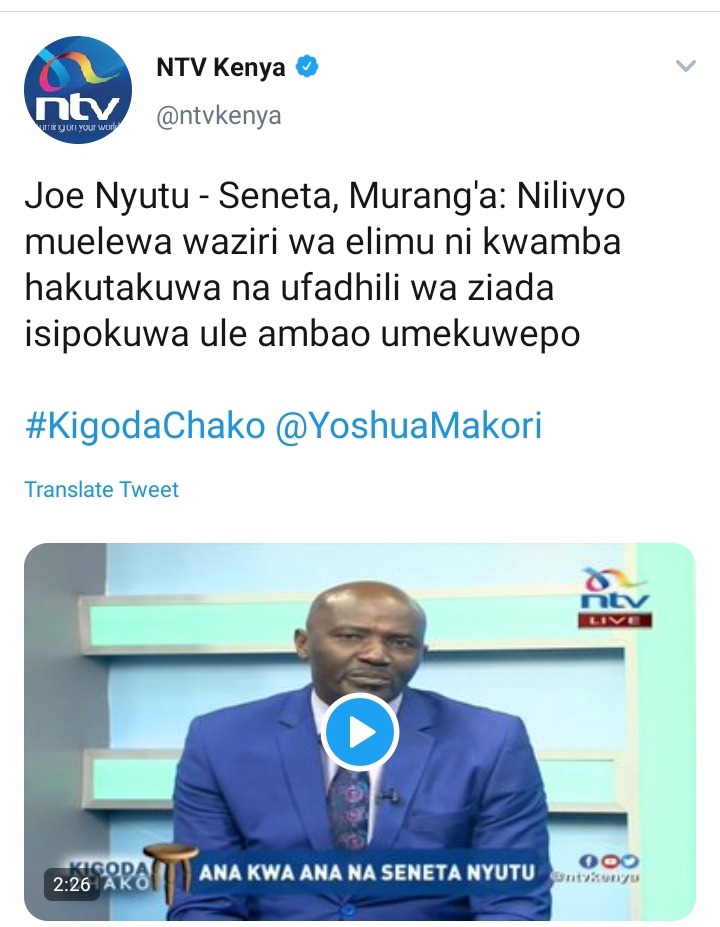The image size is (720, 927).
Task: Open the @YoshuaMakori mention
Action: click(x=408, y=426)
